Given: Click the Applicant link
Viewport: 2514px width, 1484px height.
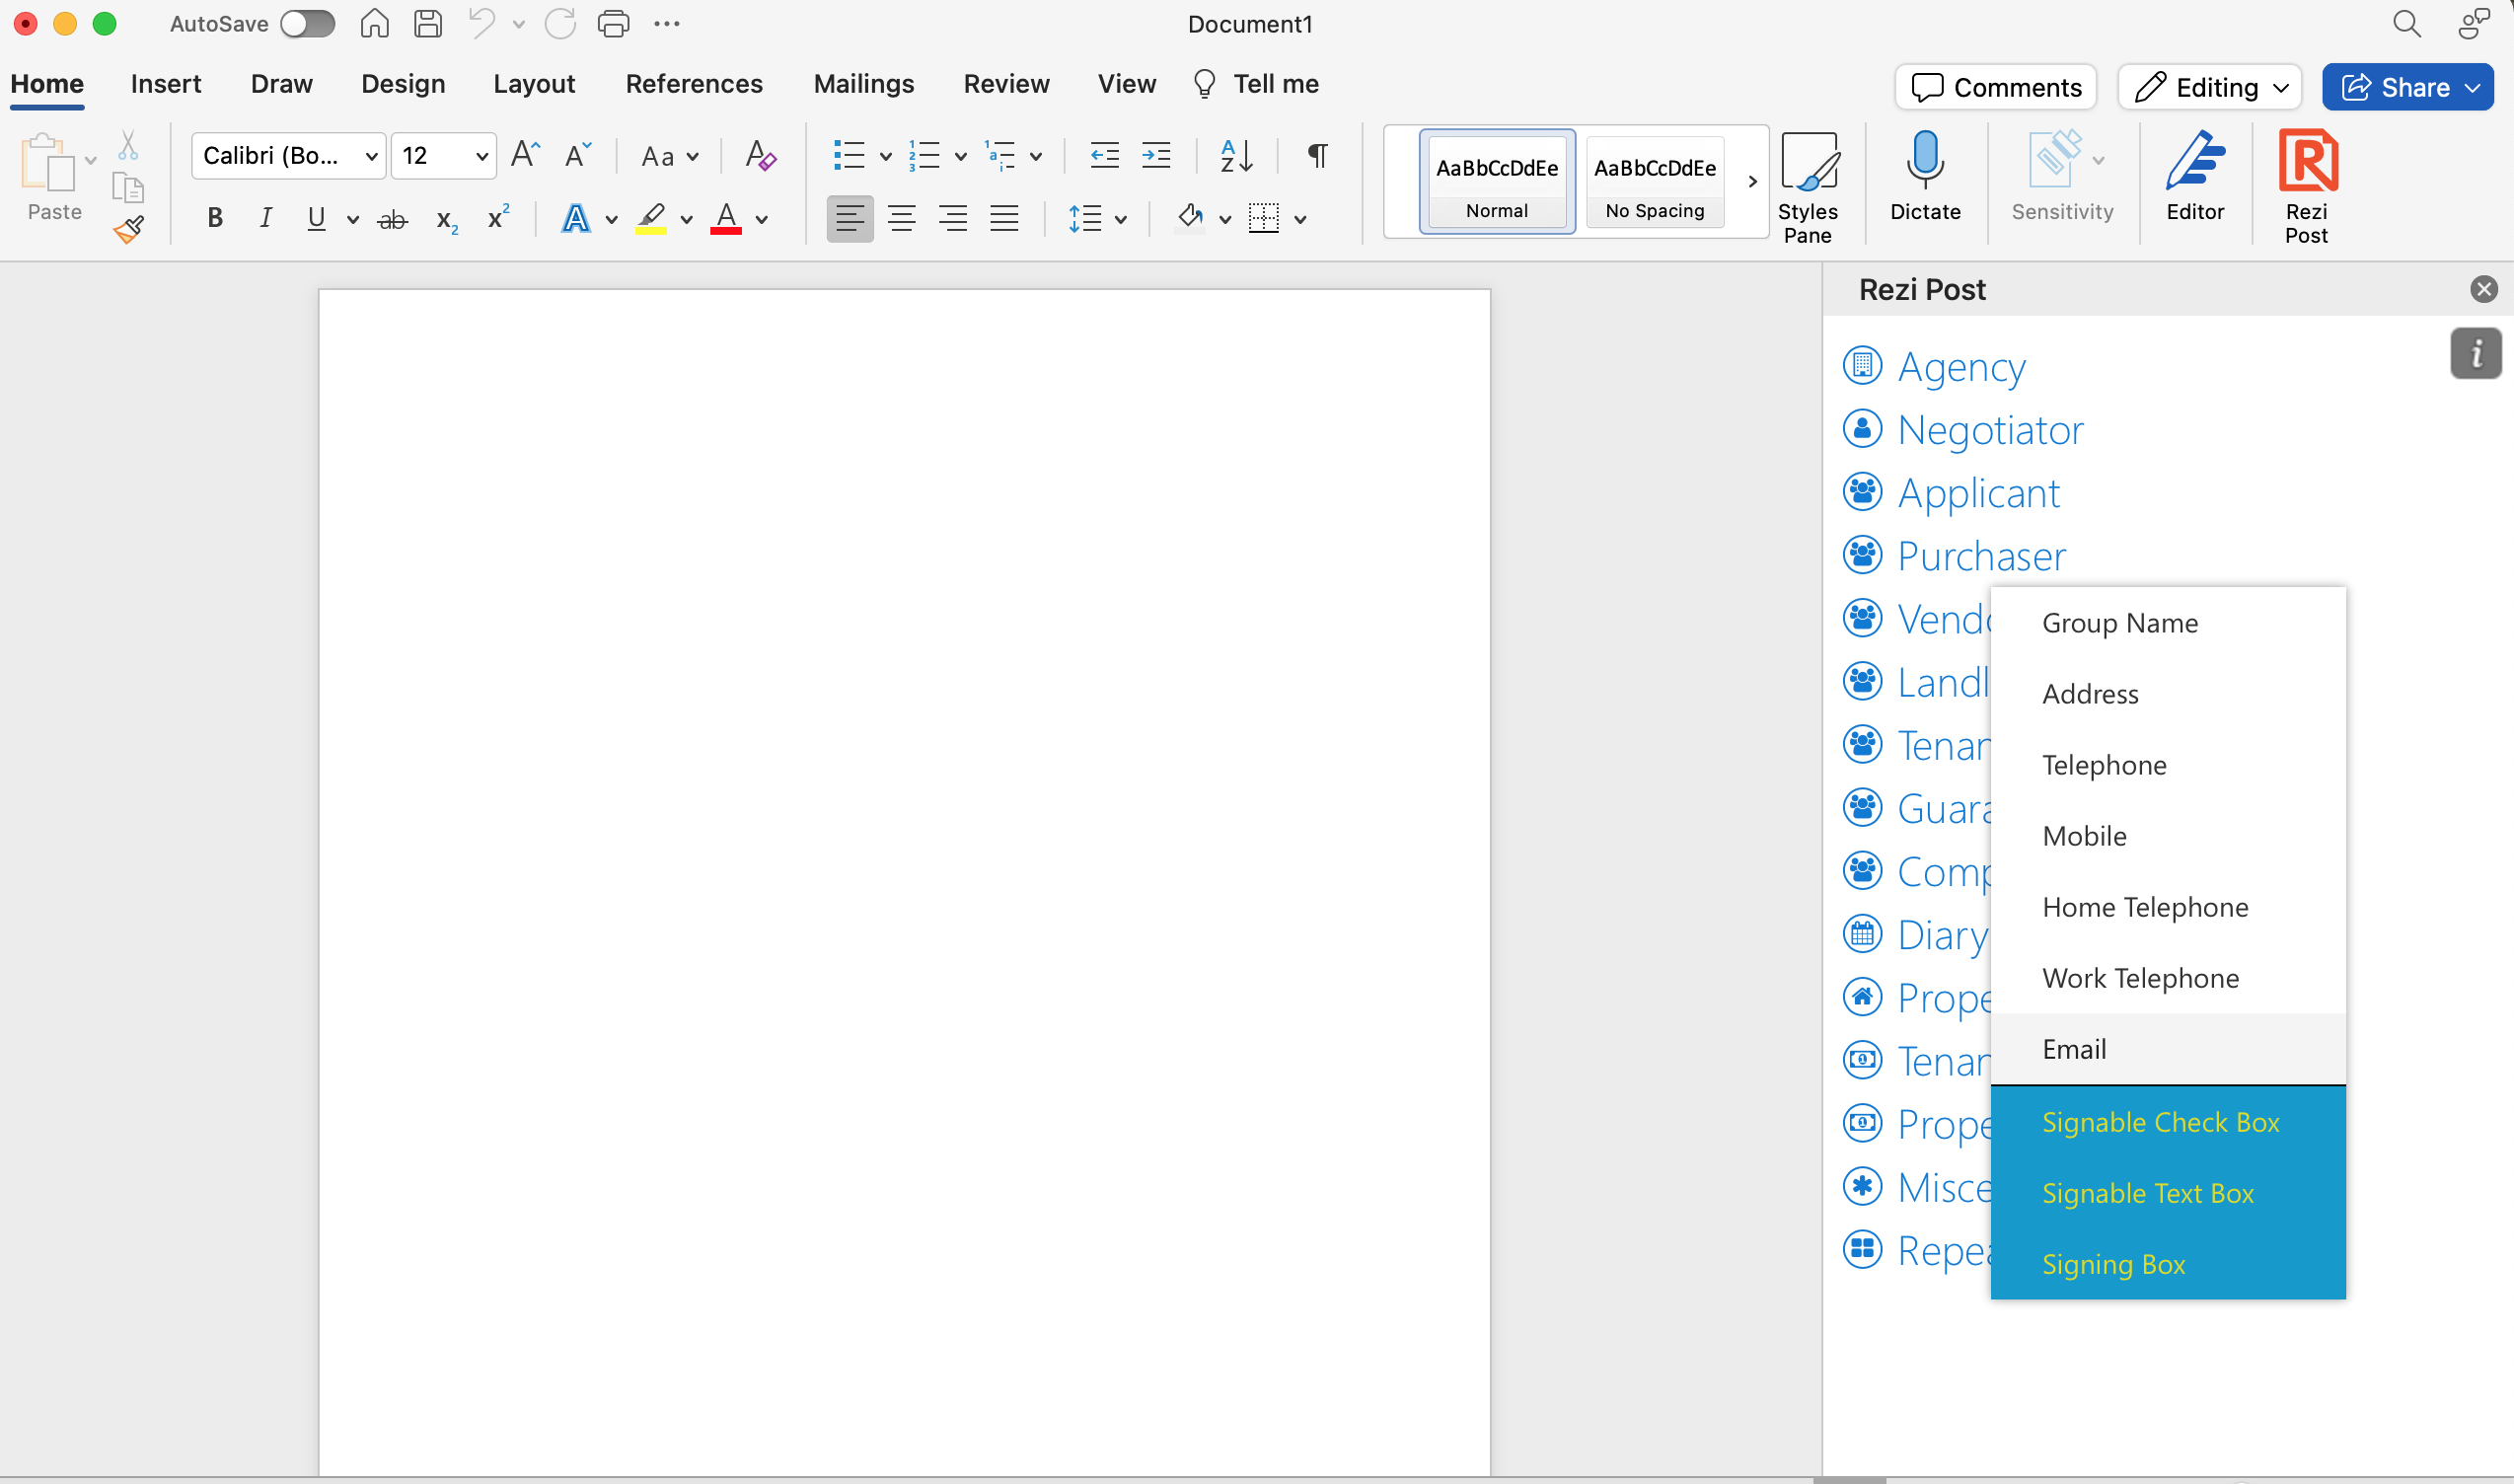Looking at the screenshot, I should click(1979, 493).
